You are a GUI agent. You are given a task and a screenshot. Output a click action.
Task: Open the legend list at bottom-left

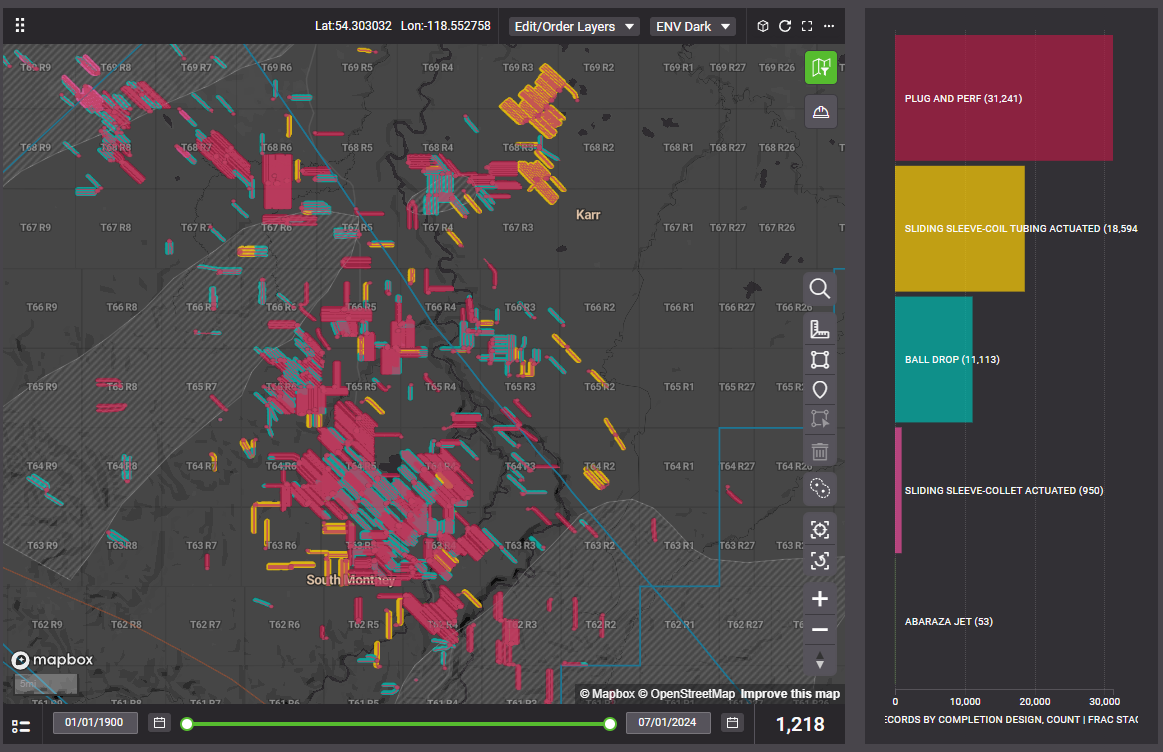[20, 726]
